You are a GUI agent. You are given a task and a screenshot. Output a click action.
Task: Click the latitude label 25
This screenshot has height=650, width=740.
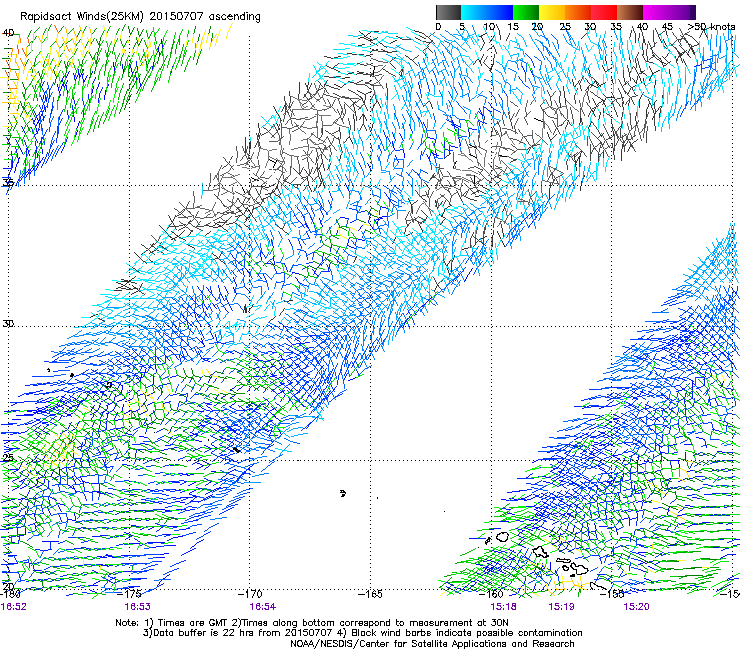(x=8, y=458)
